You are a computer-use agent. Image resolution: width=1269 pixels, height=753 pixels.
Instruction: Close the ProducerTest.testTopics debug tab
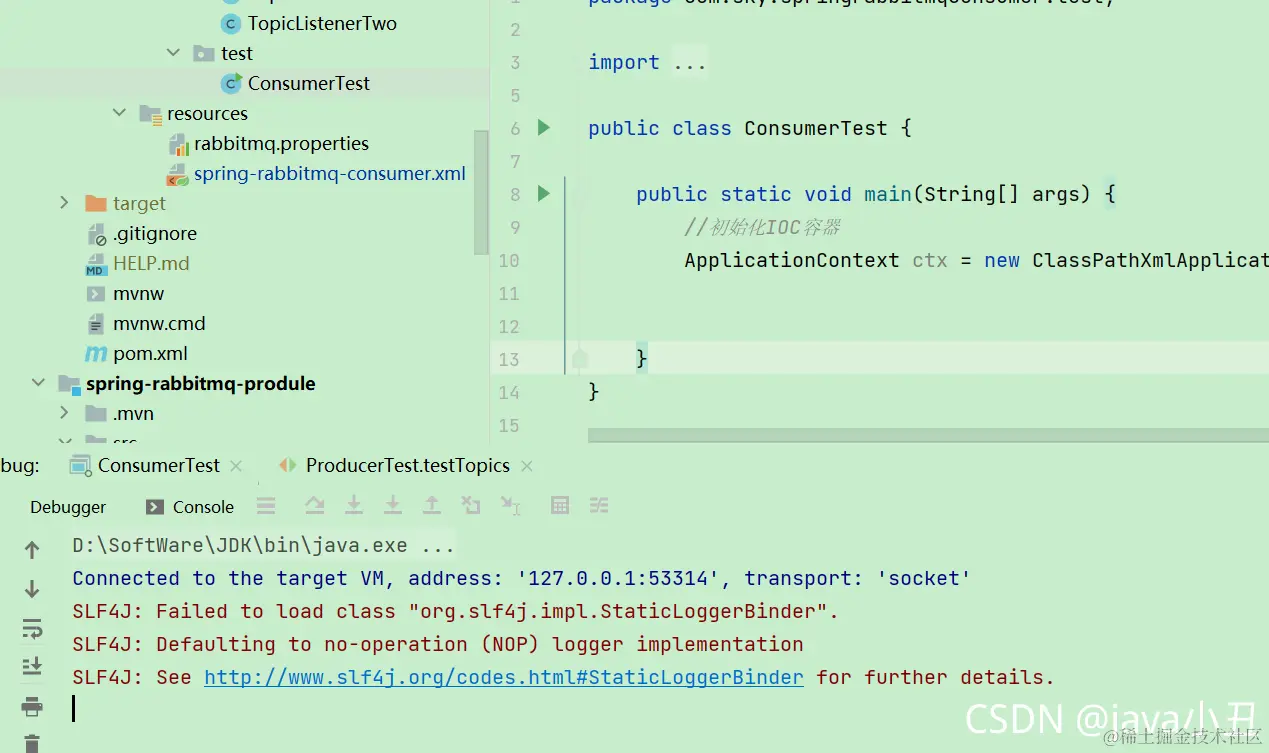pyautogui.click(x=527, y=466)
